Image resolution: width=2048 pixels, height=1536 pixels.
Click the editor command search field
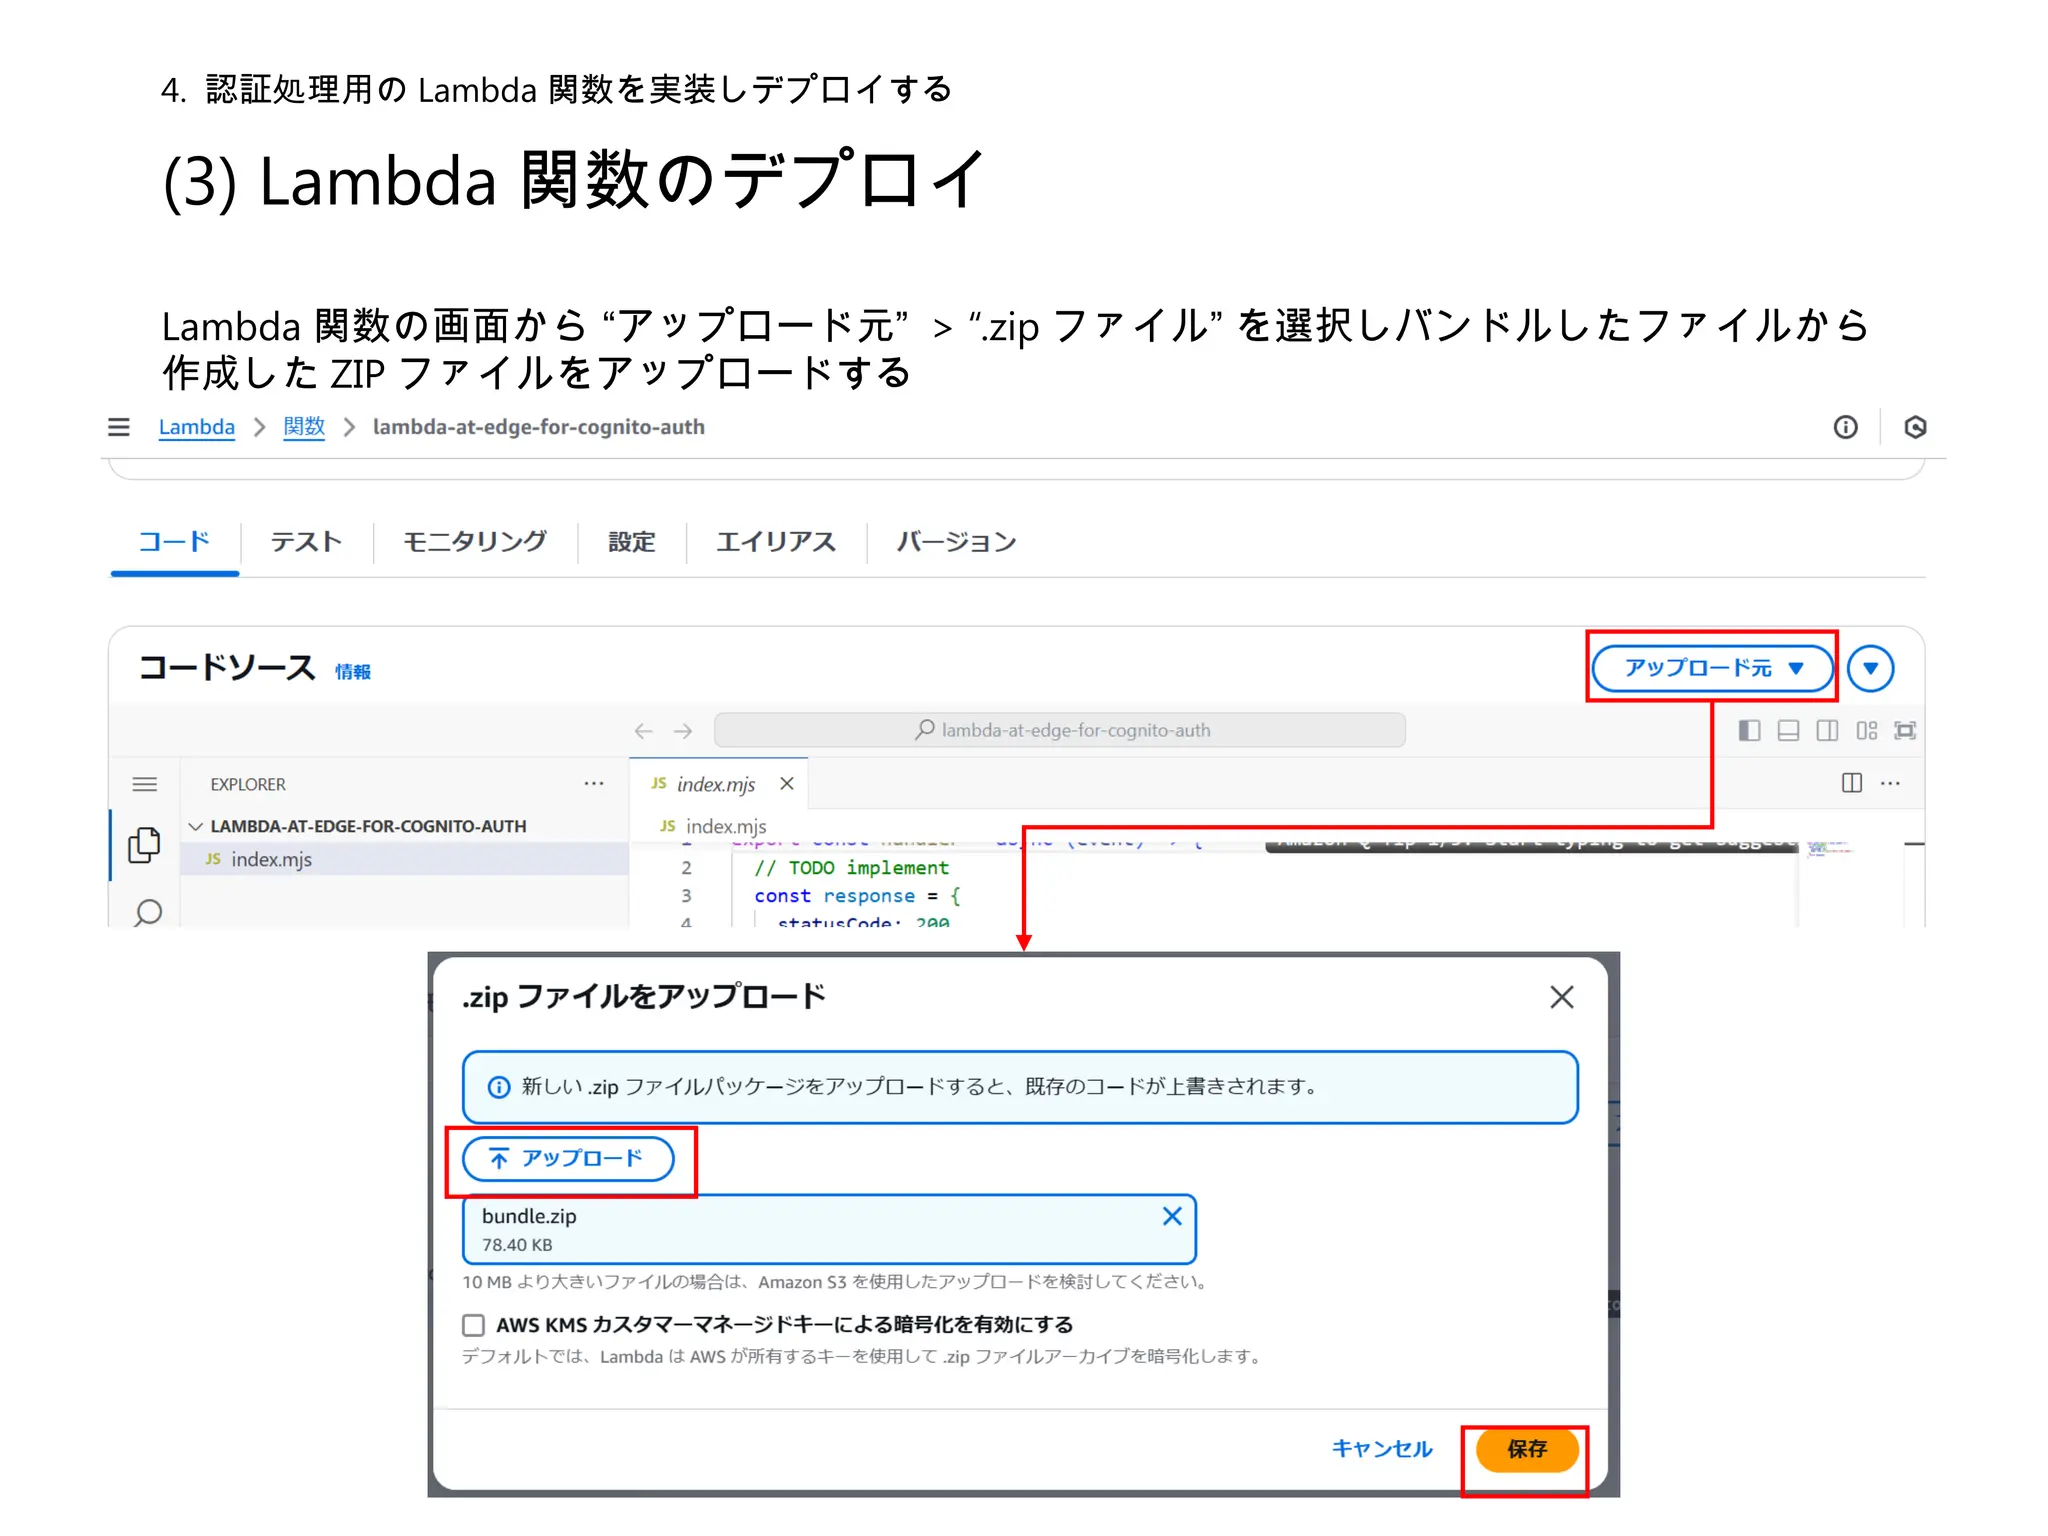1060,731
